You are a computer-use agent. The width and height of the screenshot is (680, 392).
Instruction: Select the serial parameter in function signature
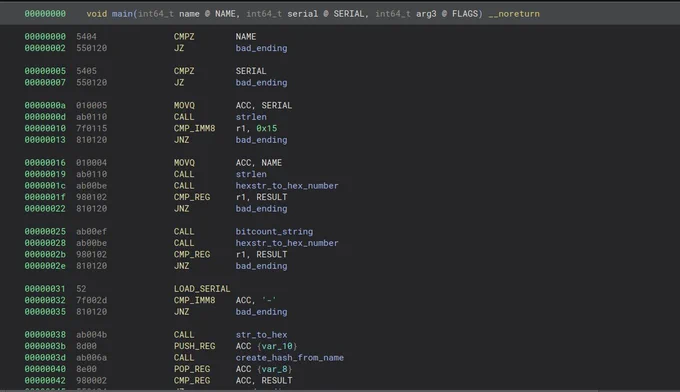point(303,14)
